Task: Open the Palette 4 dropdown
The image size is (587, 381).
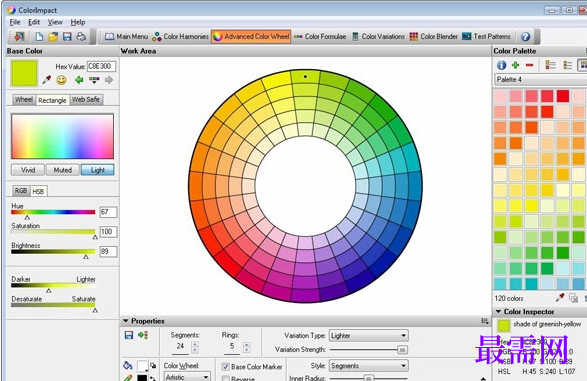Action: coord(541,79)
